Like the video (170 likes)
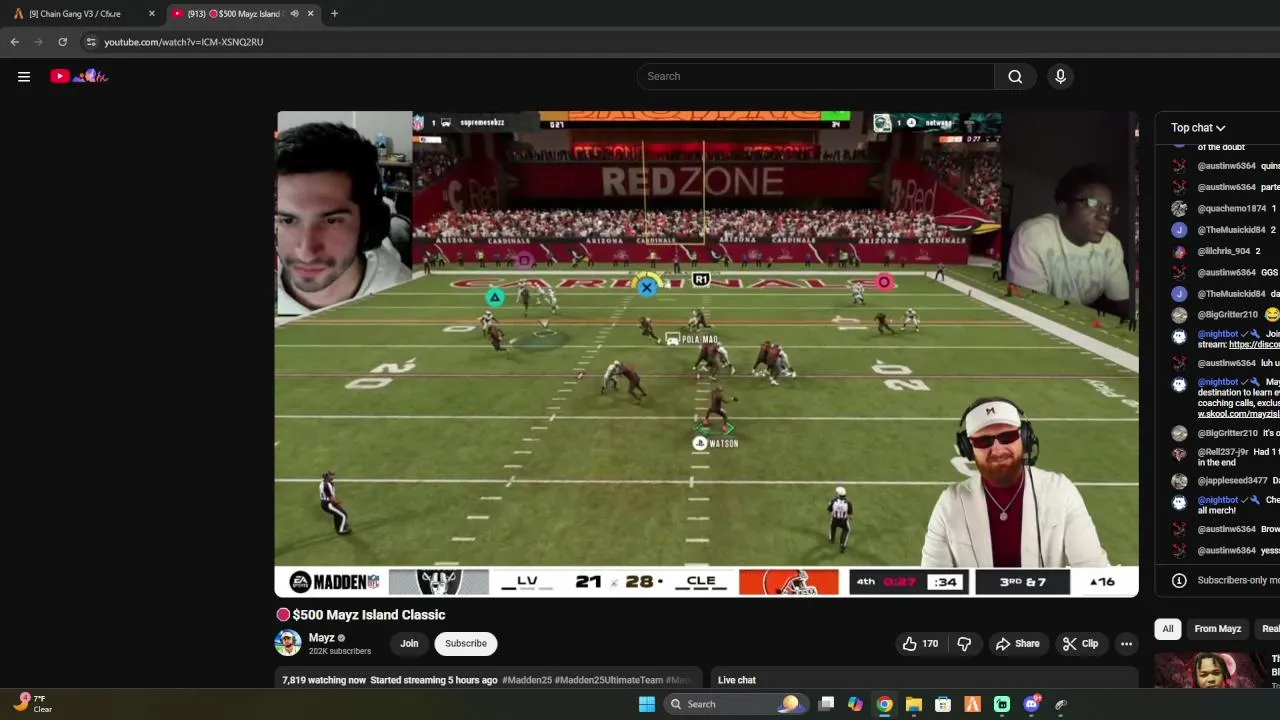The height and width of the screenshot is (720, 1280). point(920,644)
